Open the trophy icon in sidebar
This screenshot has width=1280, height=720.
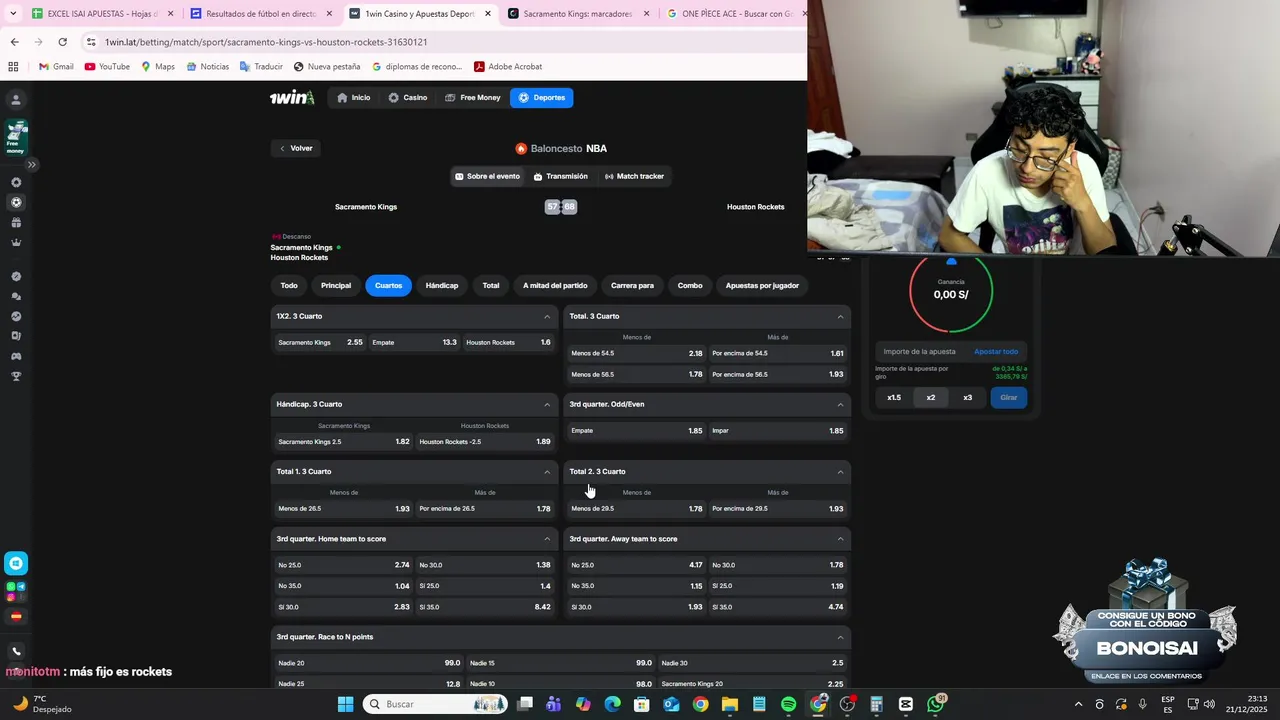(x=16, y=376)
